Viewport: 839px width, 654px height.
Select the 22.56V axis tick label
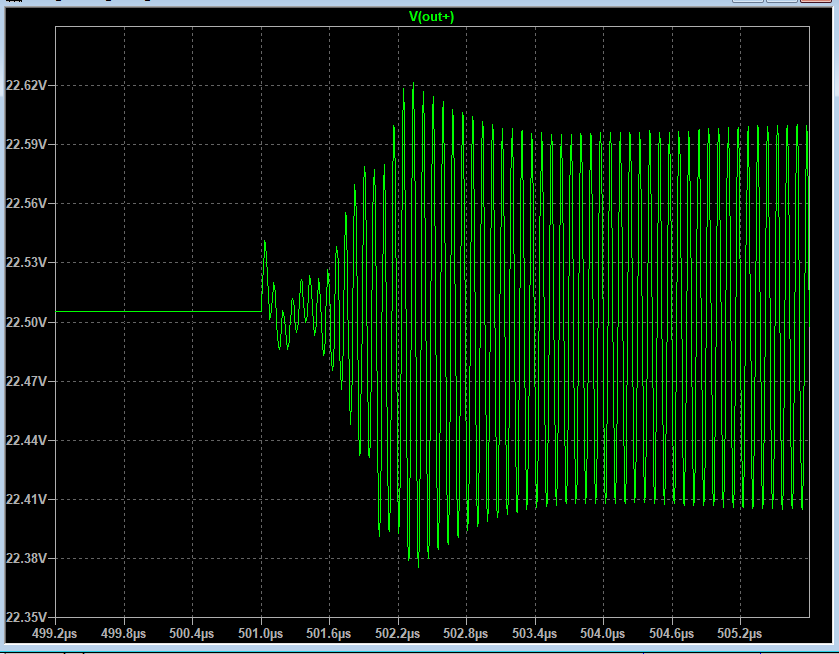click(26, 203)
